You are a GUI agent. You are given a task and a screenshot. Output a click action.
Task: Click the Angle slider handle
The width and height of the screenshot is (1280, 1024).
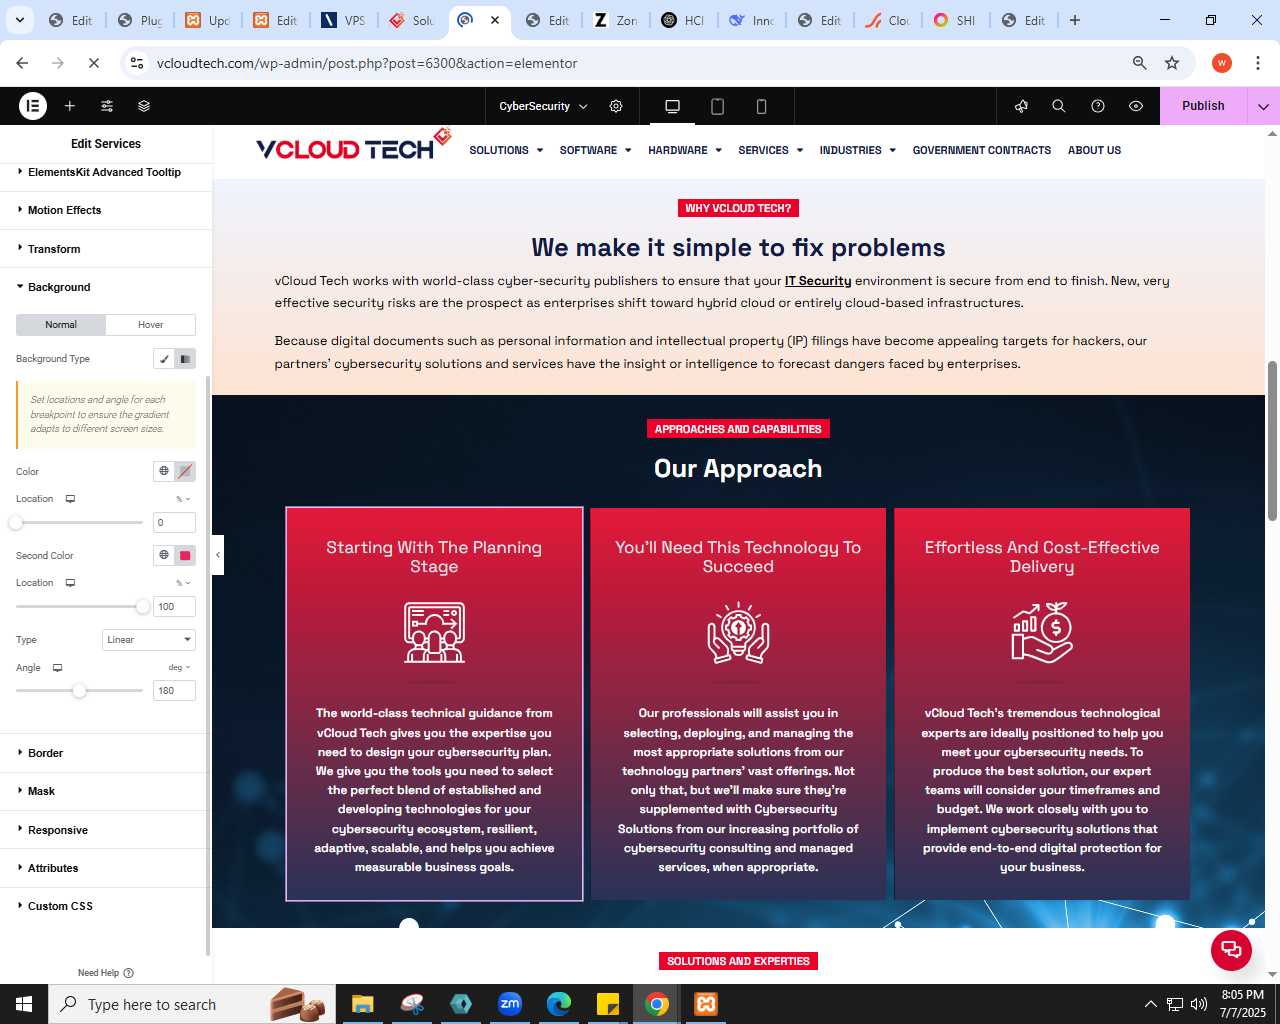pyautogui.click(x=79, y=690)
